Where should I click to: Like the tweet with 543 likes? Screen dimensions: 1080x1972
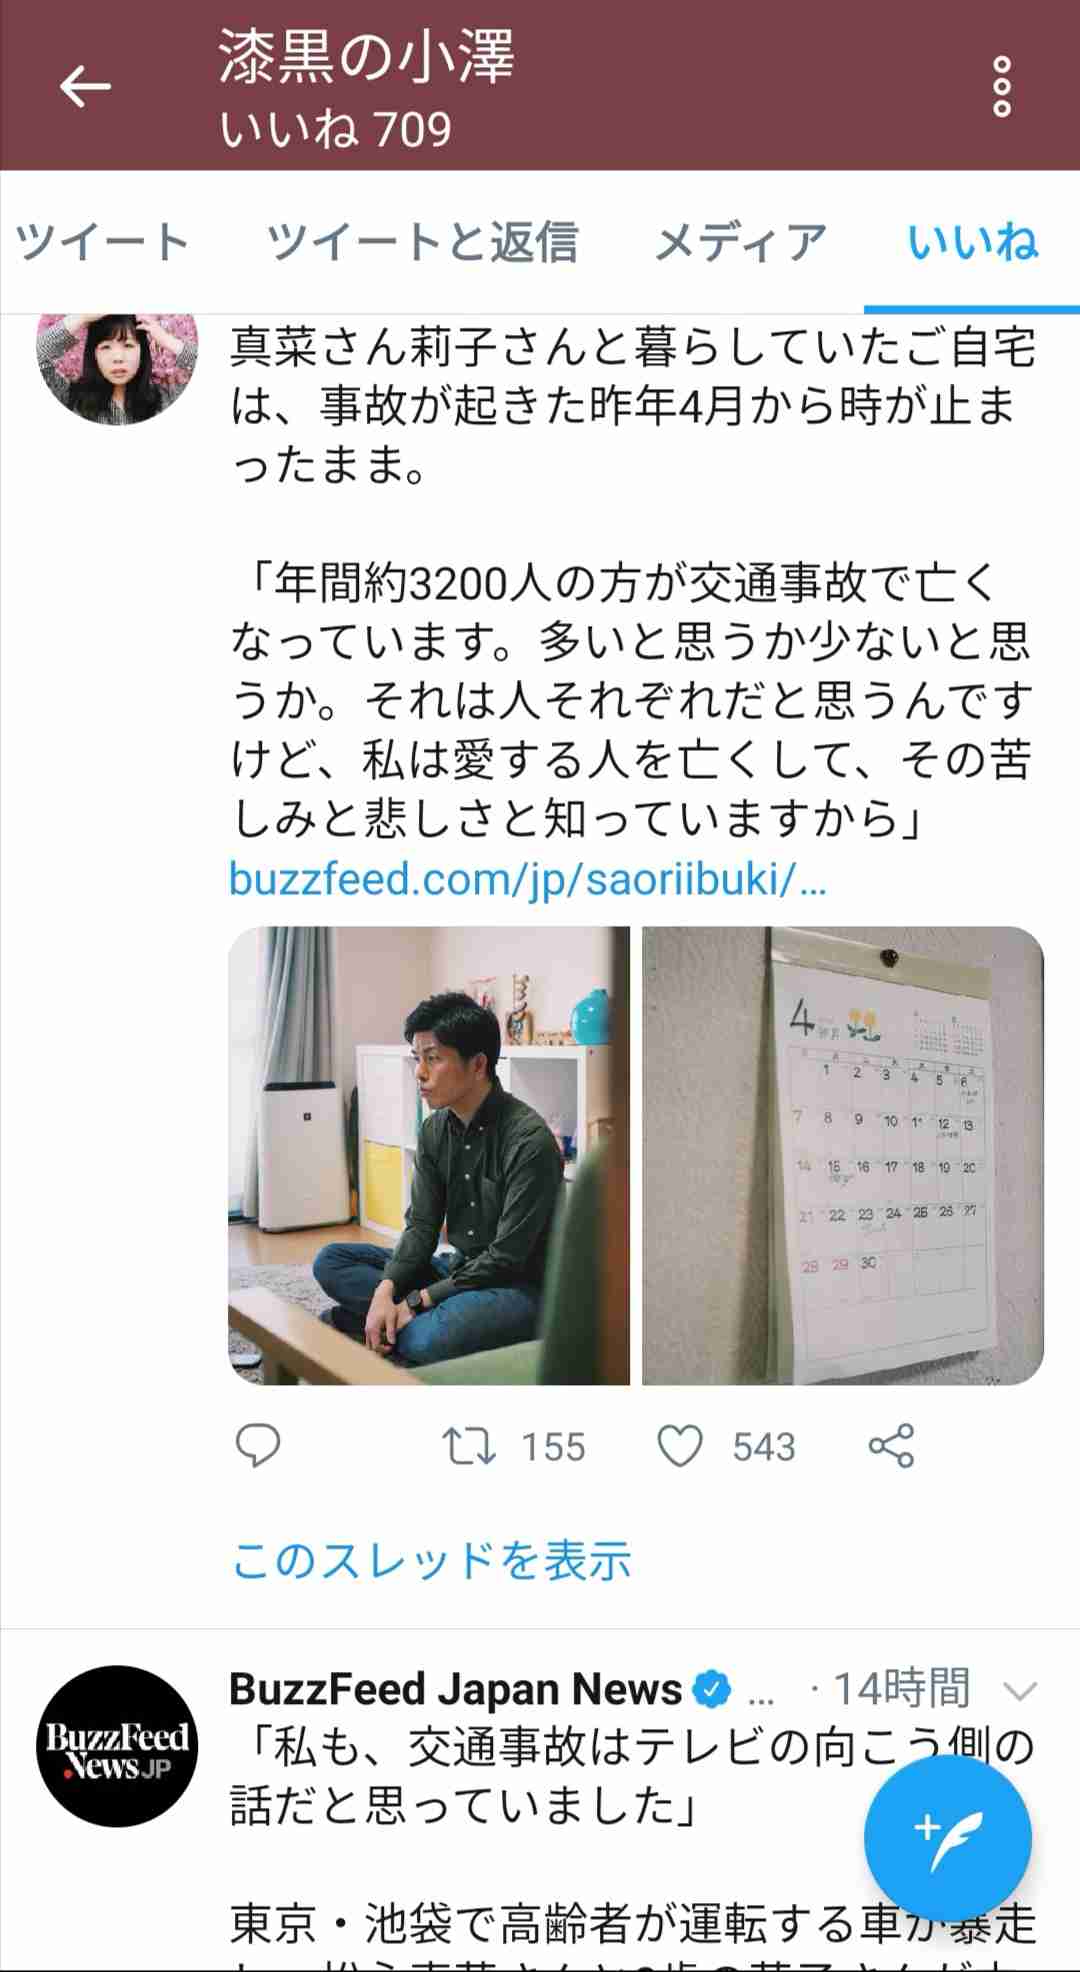coord(680,1446)
